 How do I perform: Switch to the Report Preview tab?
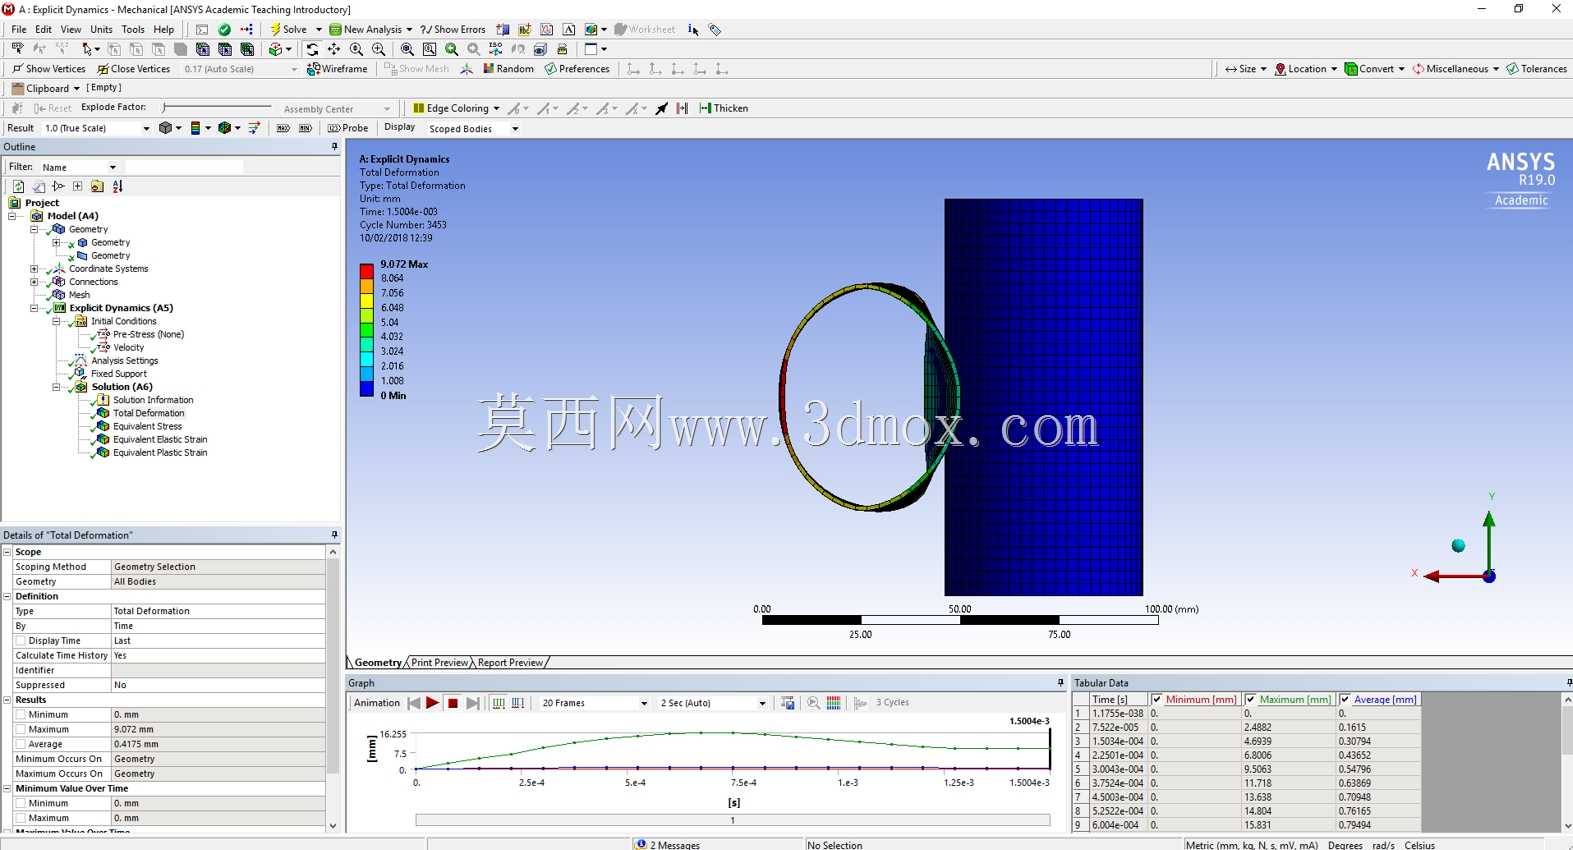coord(510,663)
